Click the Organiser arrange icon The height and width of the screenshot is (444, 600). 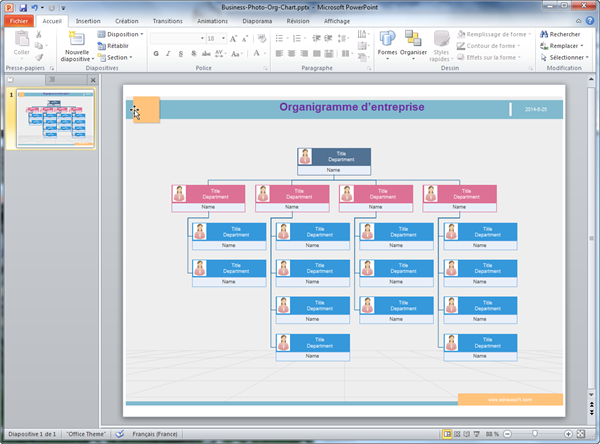[413, 43]
